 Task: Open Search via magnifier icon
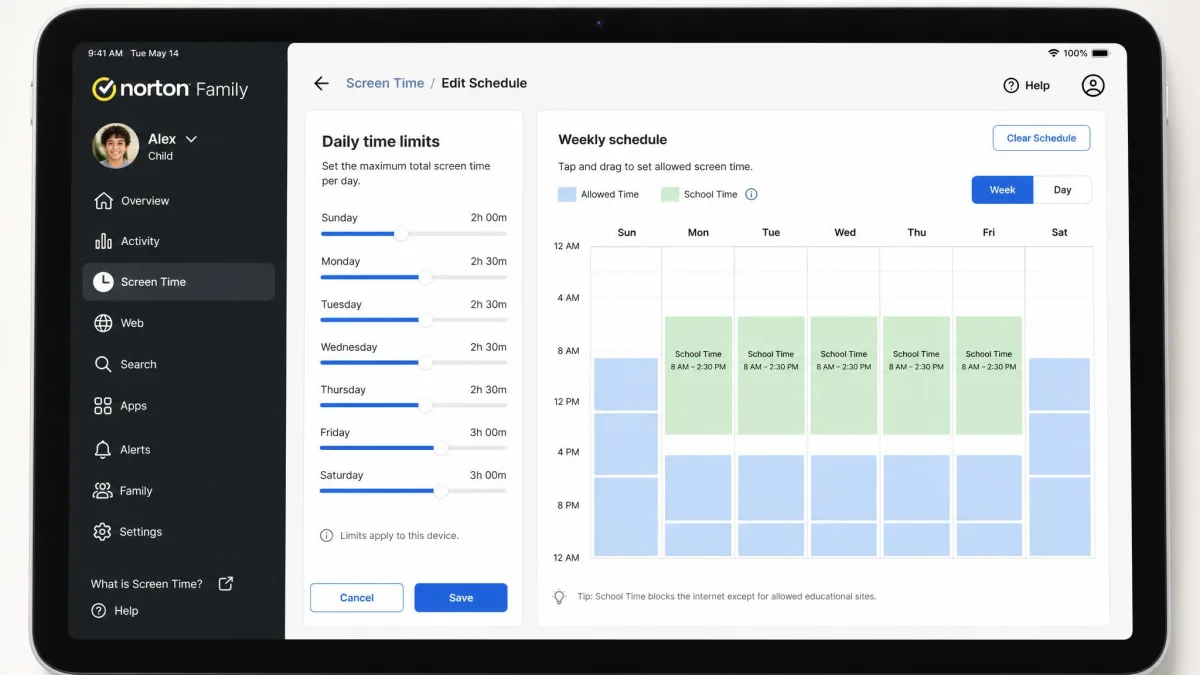103,364
